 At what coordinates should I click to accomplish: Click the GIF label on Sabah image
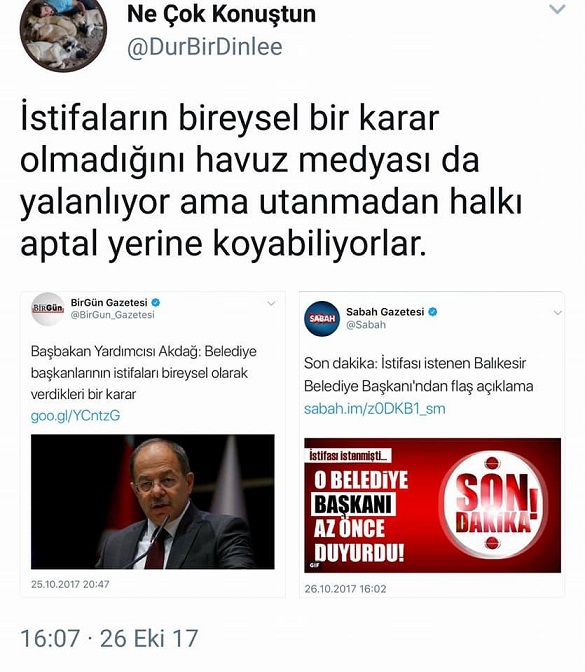(x=315, y=566)
